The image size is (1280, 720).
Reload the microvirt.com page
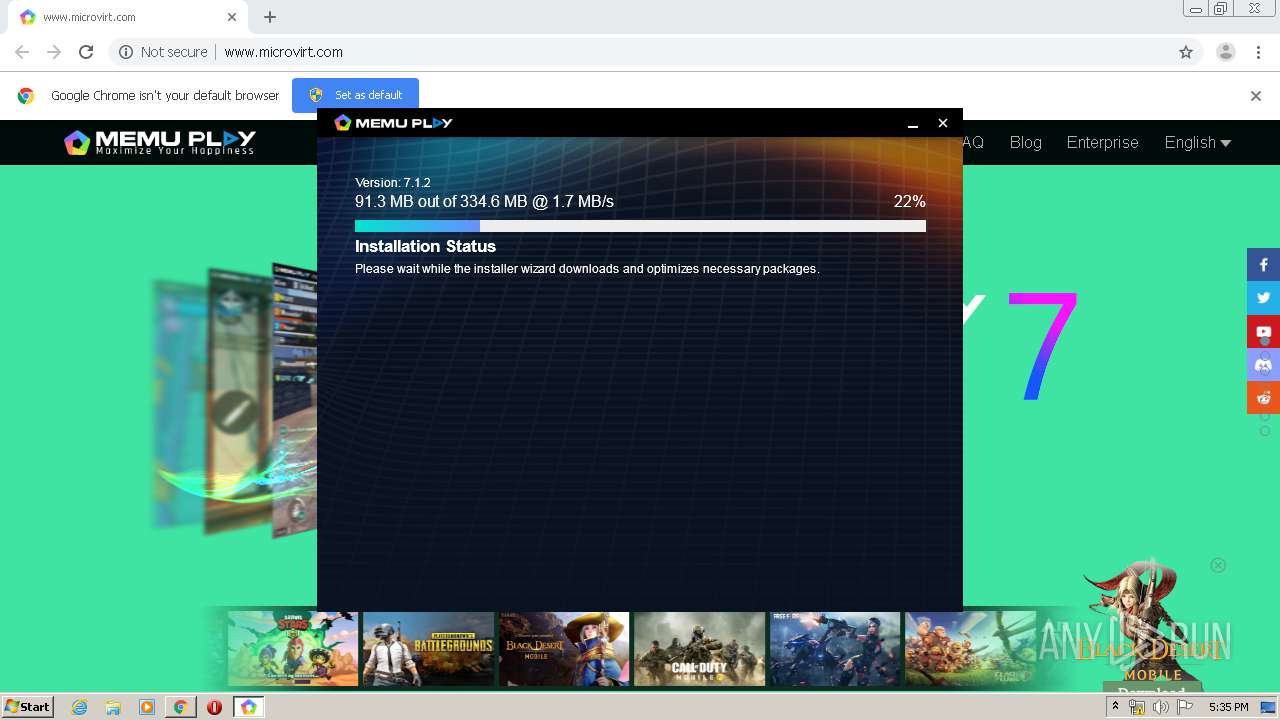click(86, 52)
